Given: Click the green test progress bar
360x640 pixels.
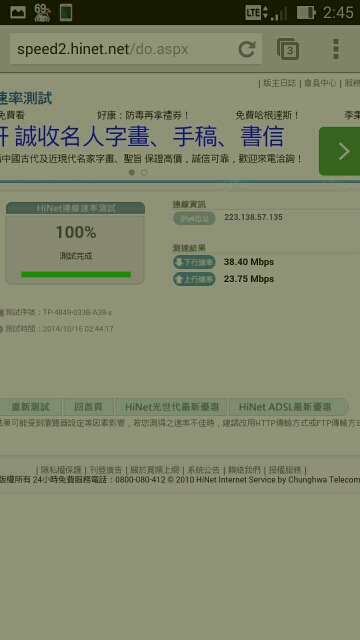Looking at the screenshot, I should point(76,274).
